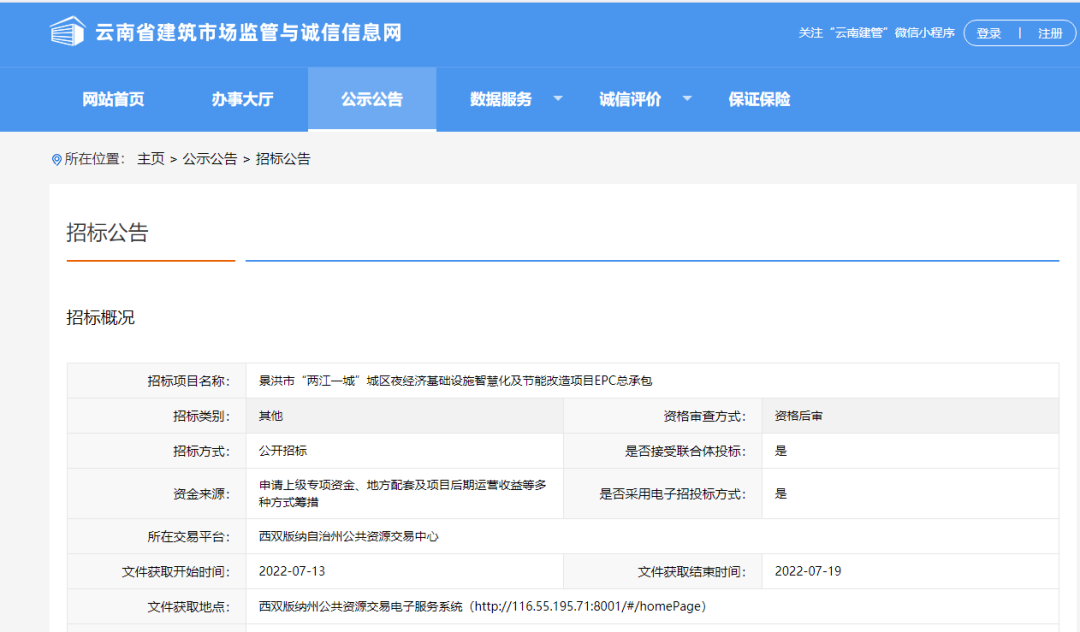This screenshot has width=1080, height=632.
Task: Select the 公示公告 tab
Action: pyautogui.click(x=372, y=99)
